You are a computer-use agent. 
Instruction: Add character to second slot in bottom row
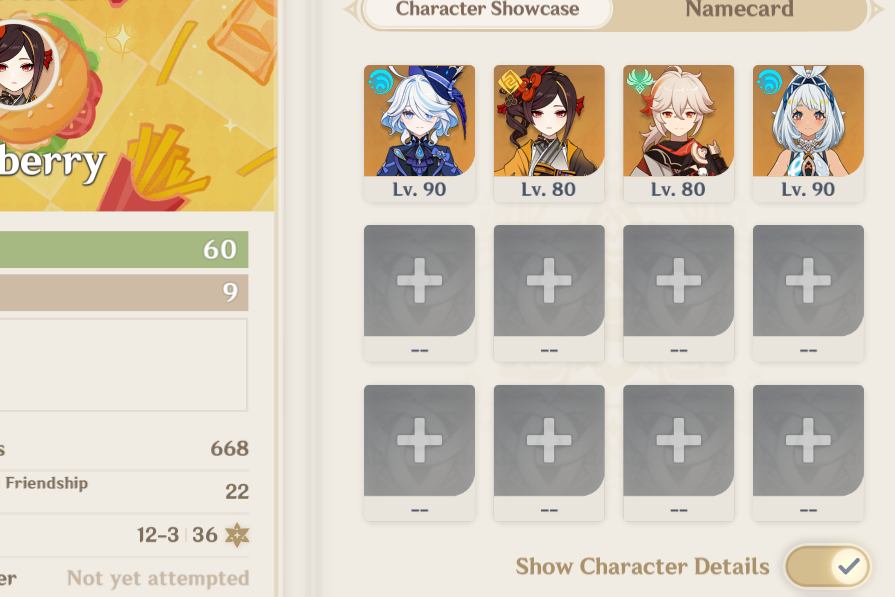pos(549,453)
